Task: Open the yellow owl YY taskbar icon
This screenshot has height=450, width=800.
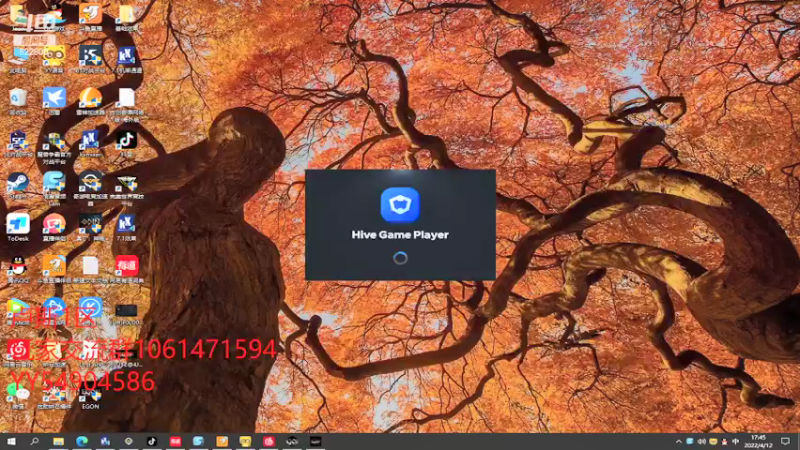Action: coord(245,441)
